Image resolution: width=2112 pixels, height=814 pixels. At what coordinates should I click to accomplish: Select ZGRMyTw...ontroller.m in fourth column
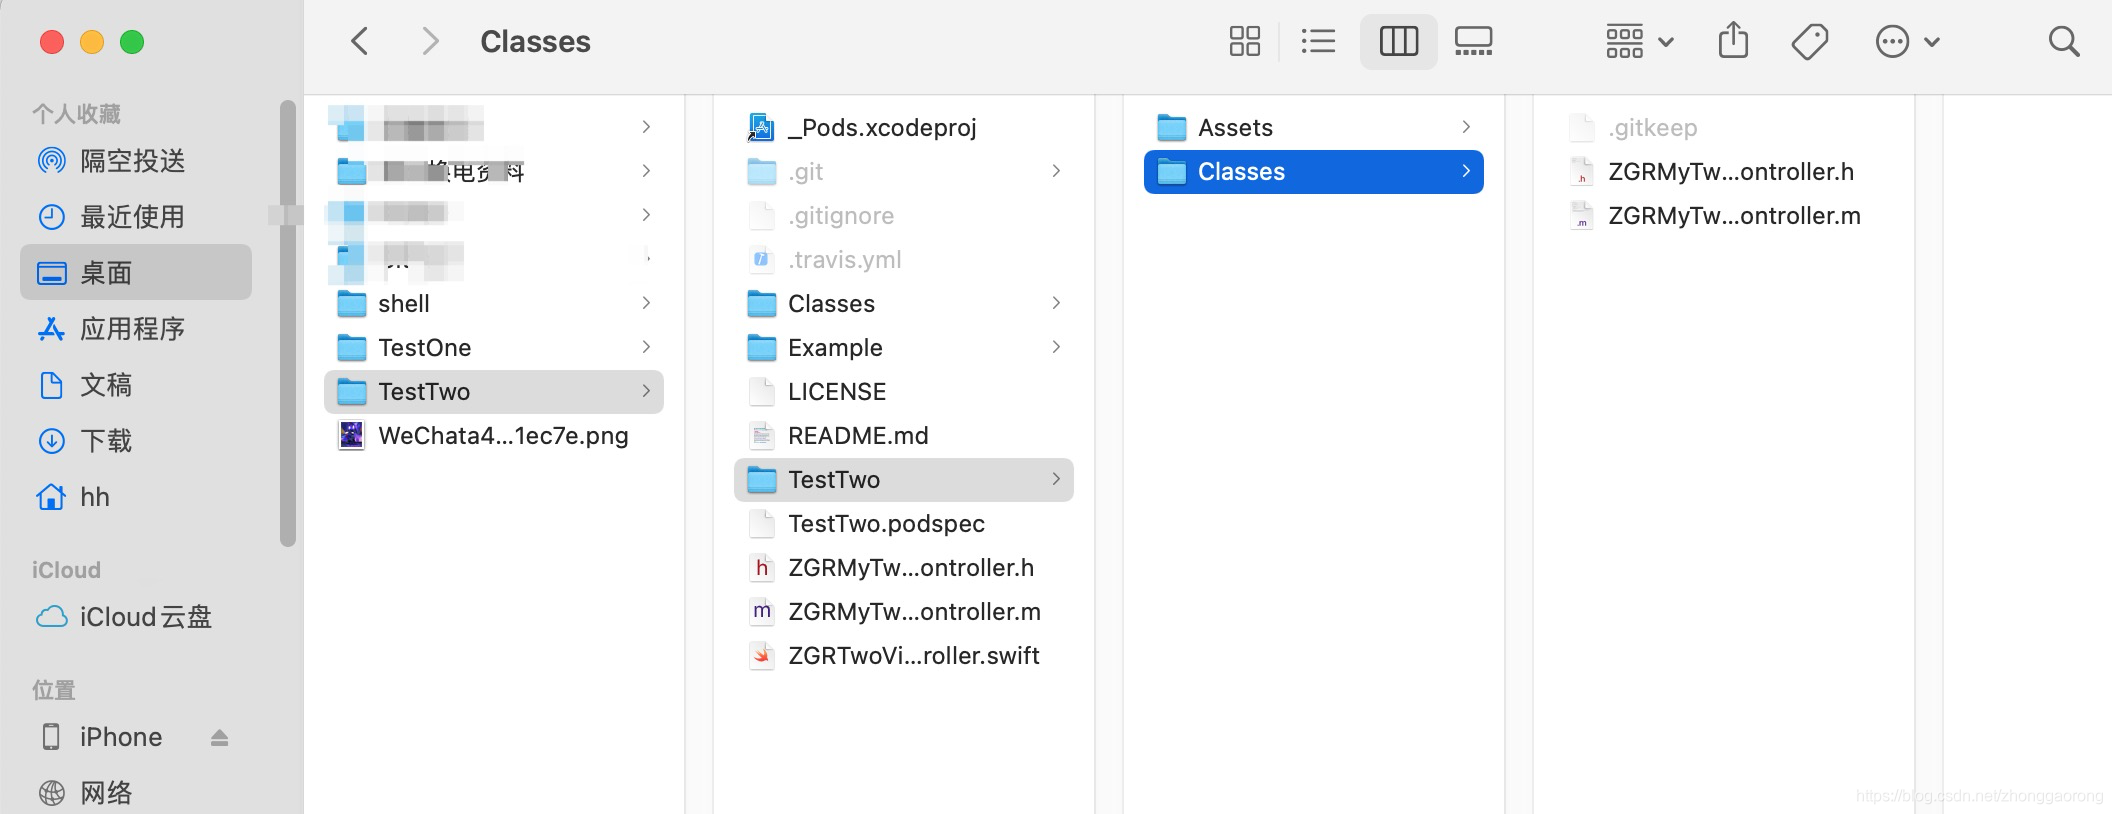[x=1724, y=216]
